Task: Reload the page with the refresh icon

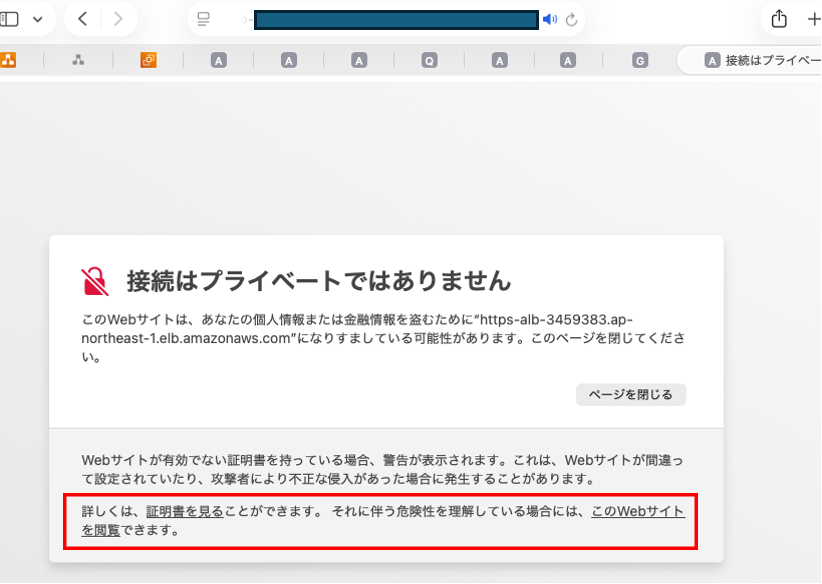Action: [571, 20]
